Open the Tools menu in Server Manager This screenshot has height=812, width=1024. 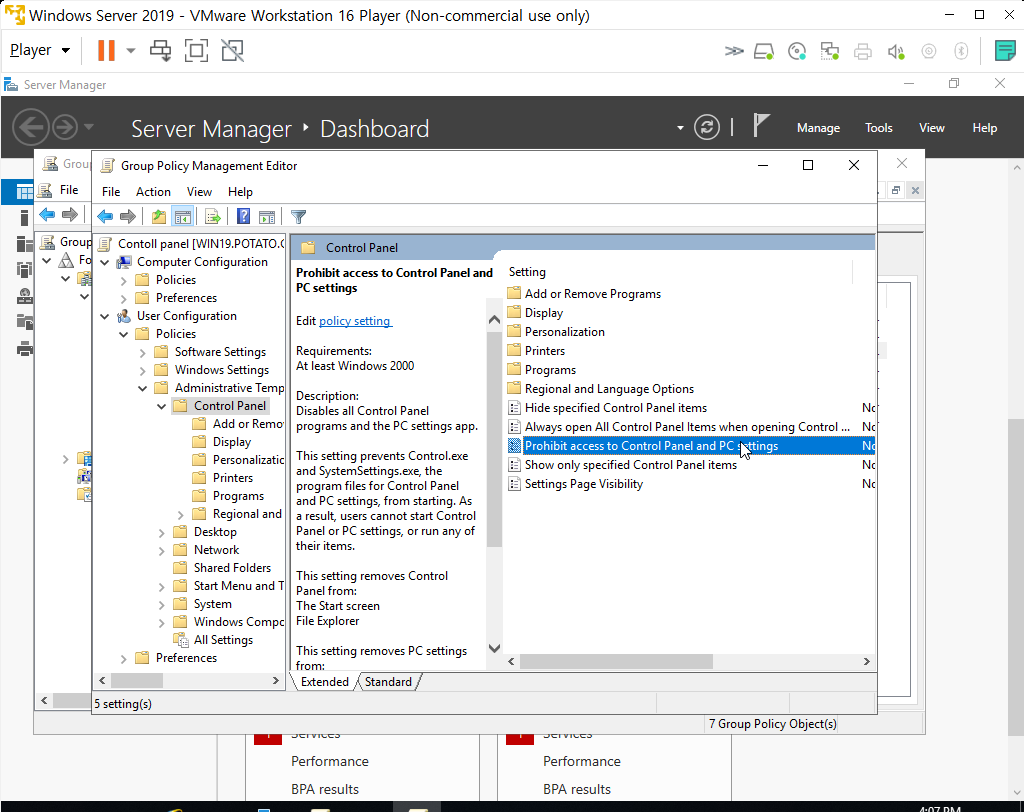point(878,128)
